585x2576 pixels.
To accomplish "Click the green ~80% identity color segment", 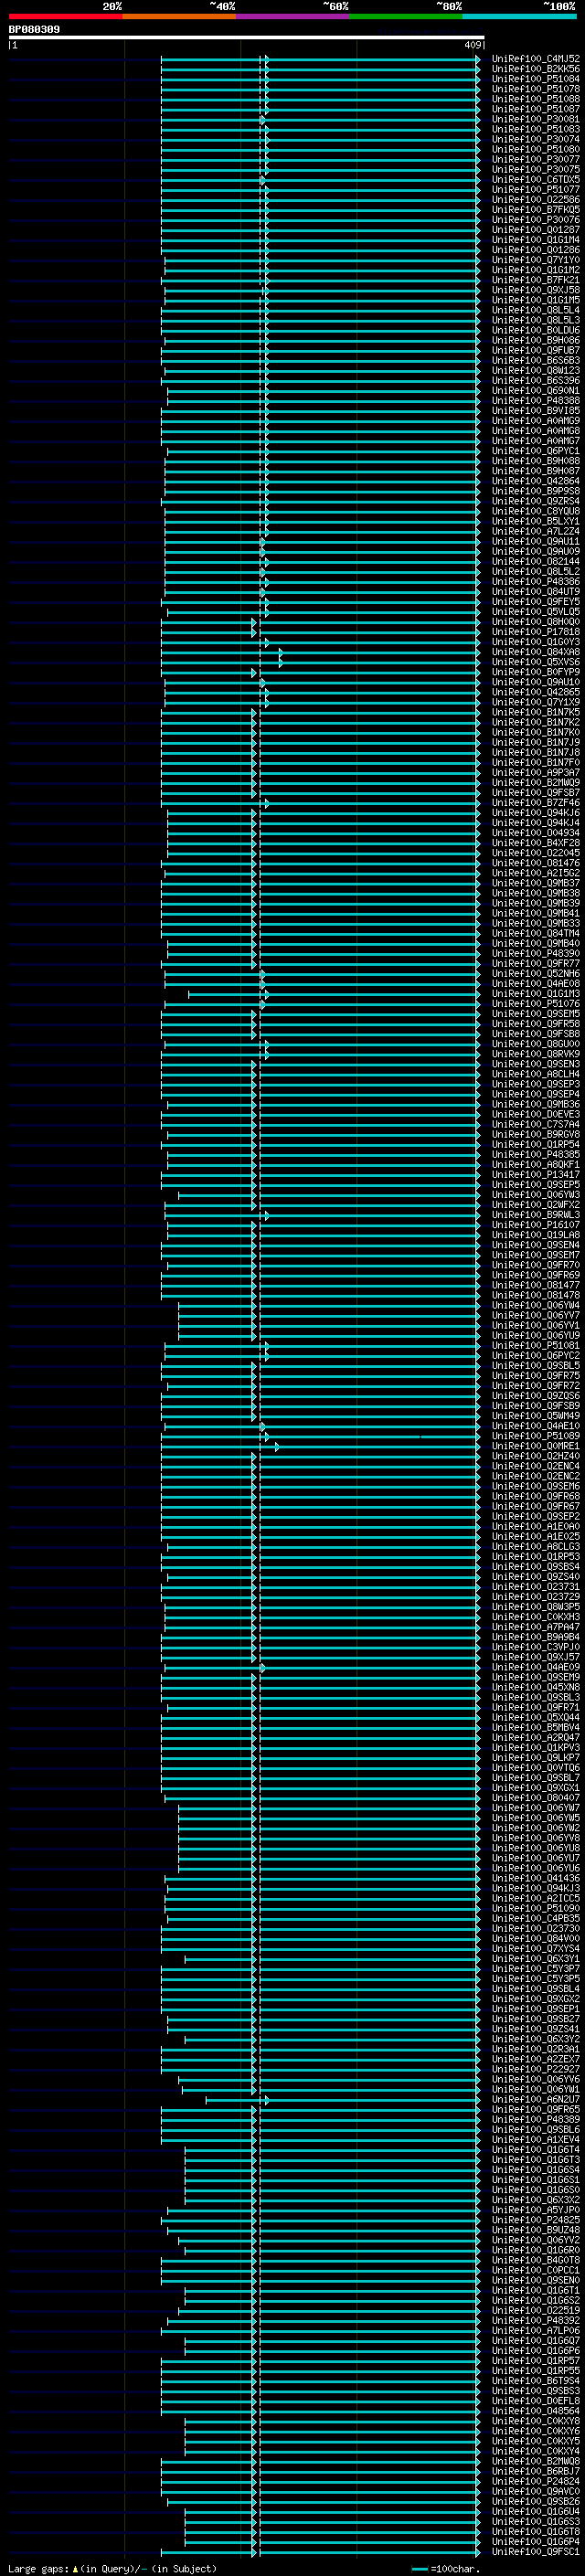I will 406,16.
